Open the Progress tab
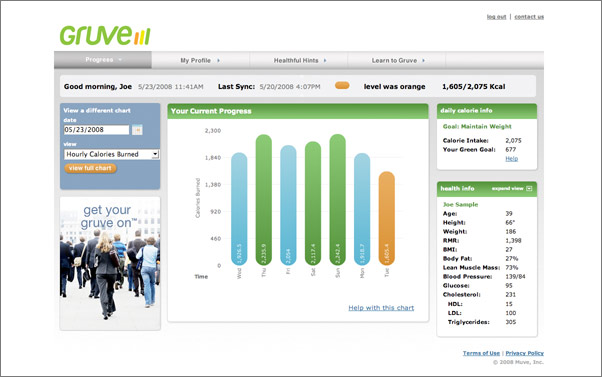 point(103,60)
